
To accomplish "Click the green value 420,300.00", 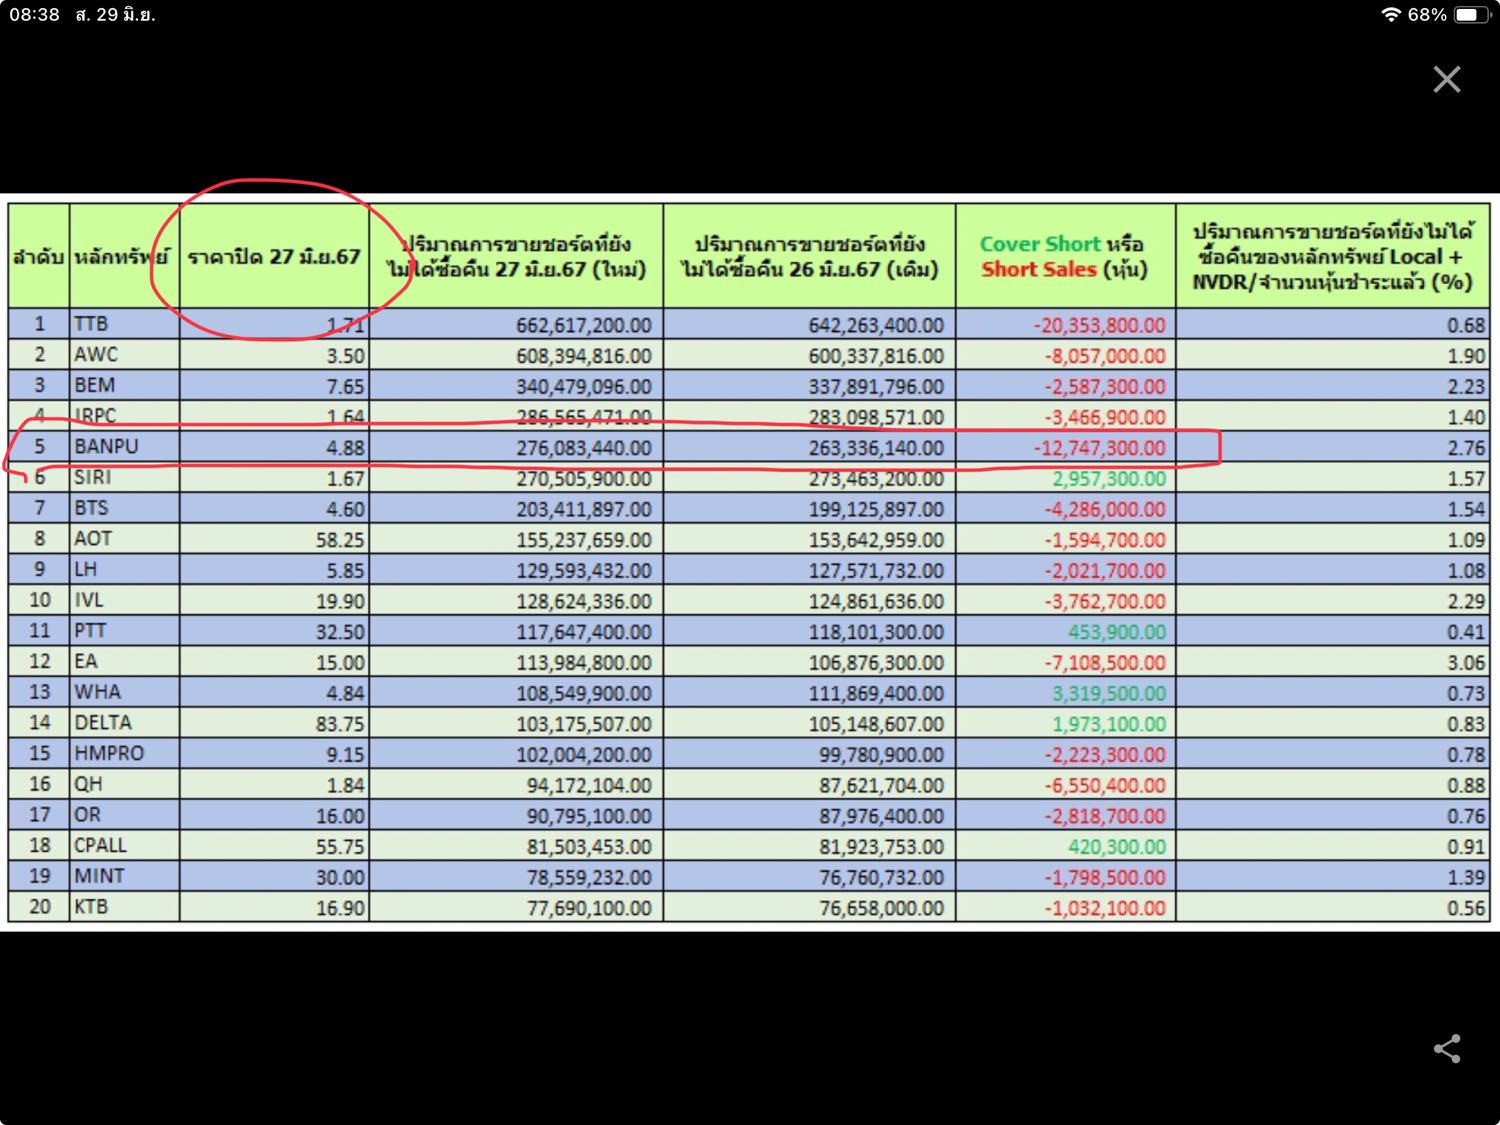I will coord(1117,846).
